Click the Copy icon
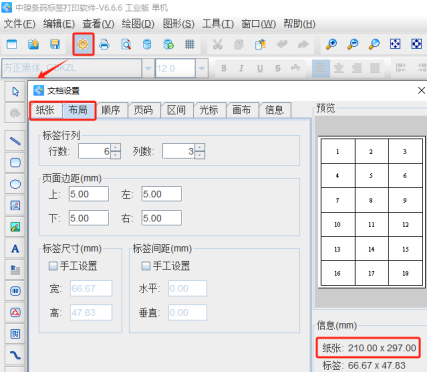 pos(239,44)
